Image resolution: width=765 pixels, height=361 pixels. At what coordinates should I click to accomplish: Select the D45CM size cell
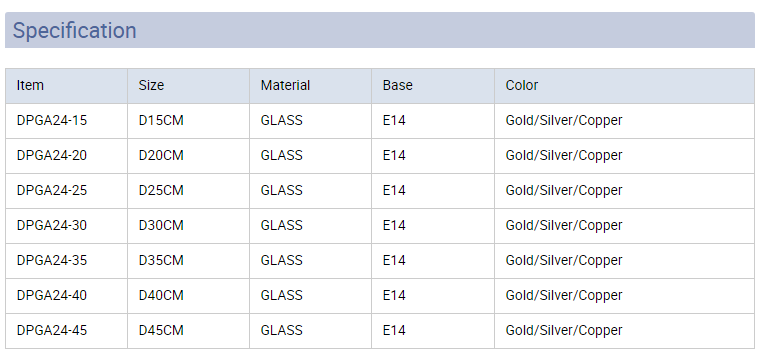(x=188, y=331)
